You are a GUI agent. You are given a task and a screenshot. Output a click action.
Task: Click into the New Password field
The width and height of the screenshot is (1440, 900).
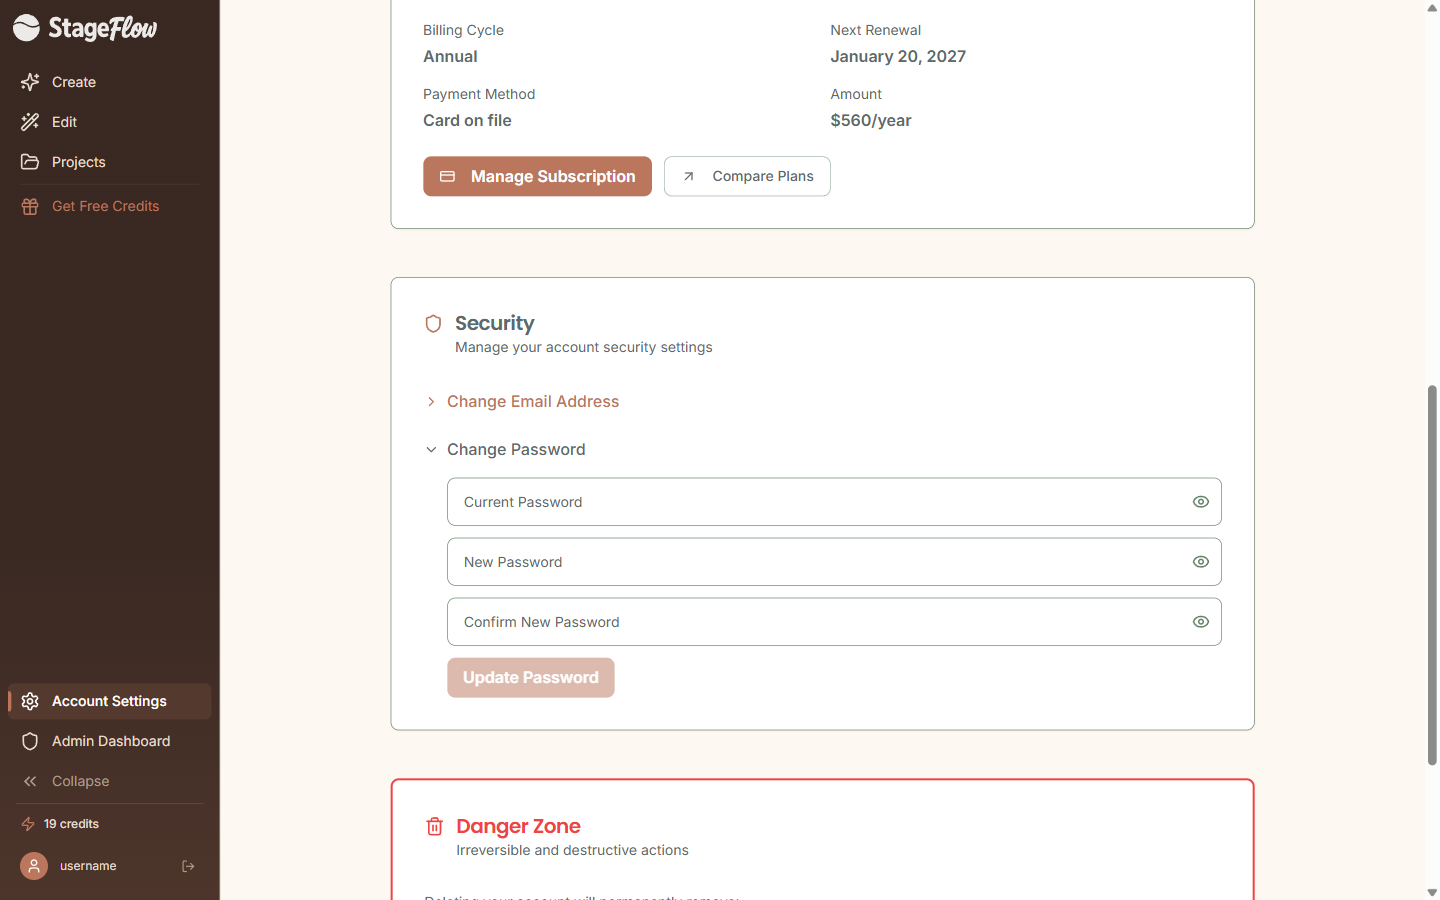pos(834,562)
